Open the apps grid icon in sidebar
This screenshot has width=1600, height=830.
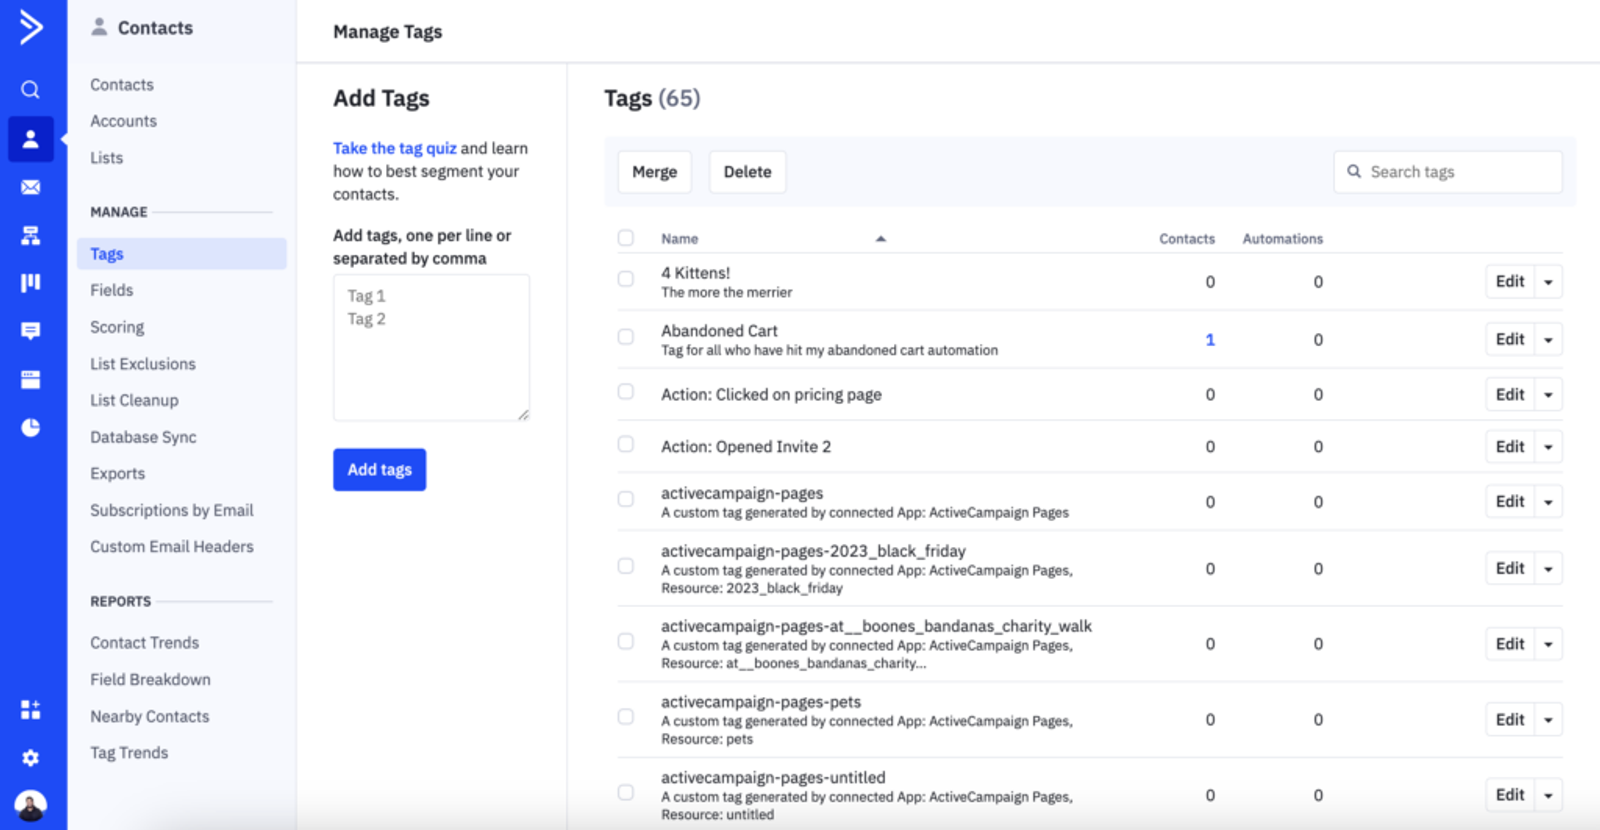click(31, 710)
